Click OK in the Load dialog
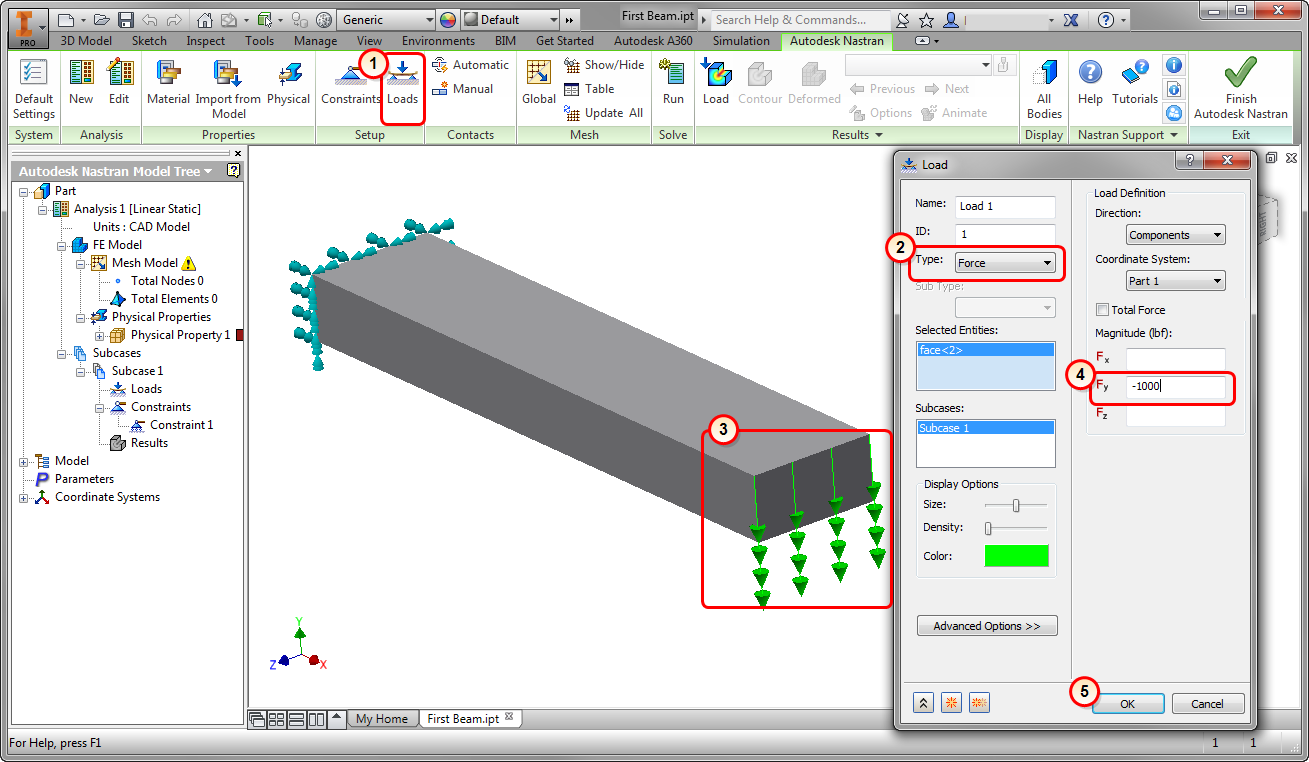The height and width of the screenshot is (762, 1309). coord(1127,704)
